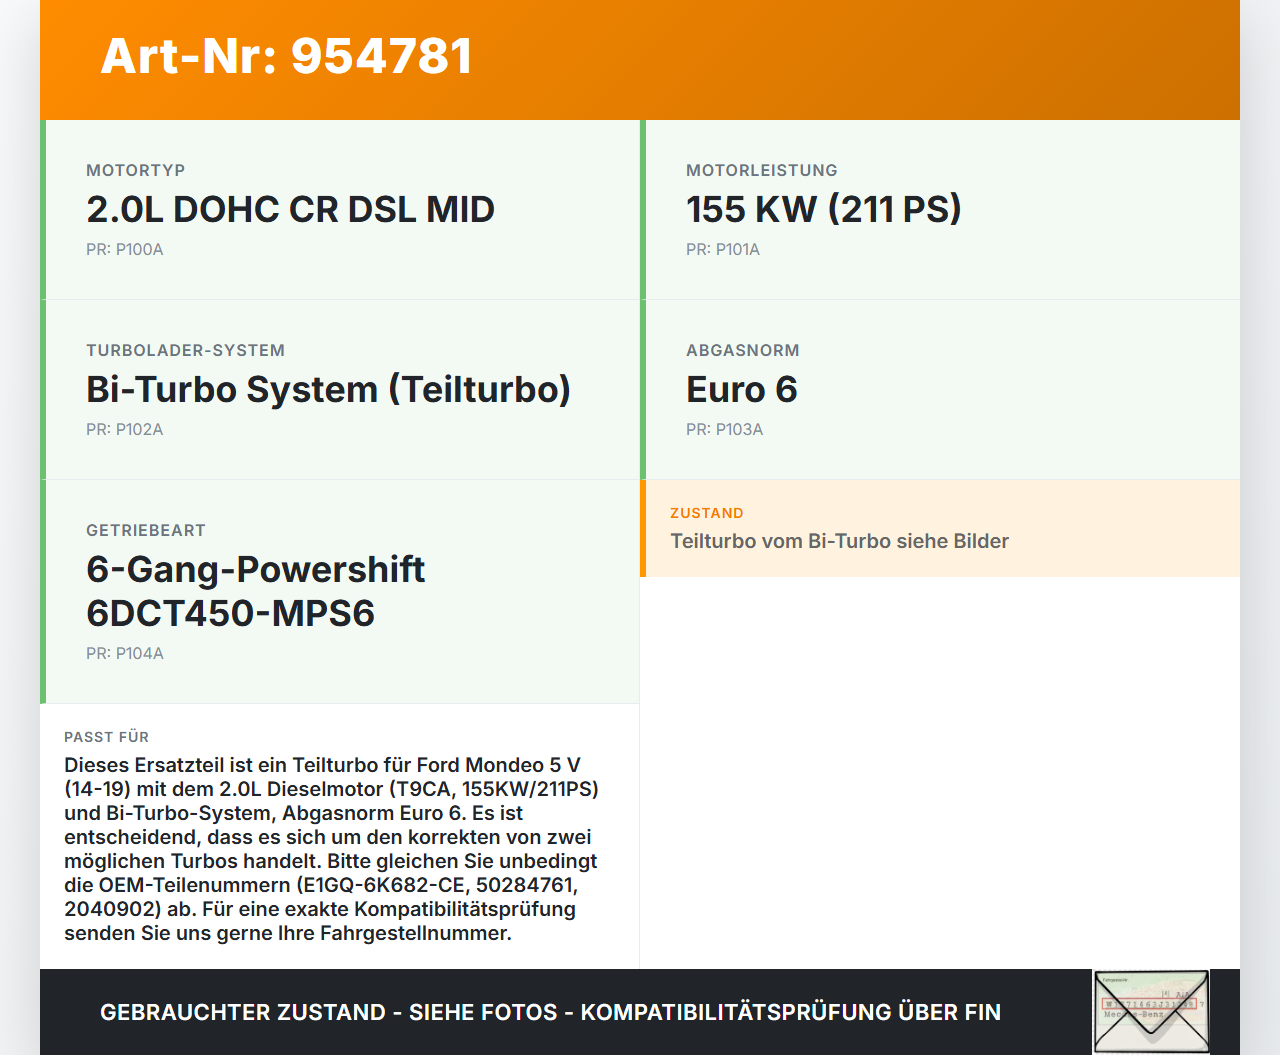Click the TURBOLADER-SYSTEM label

tap(186, 351)
